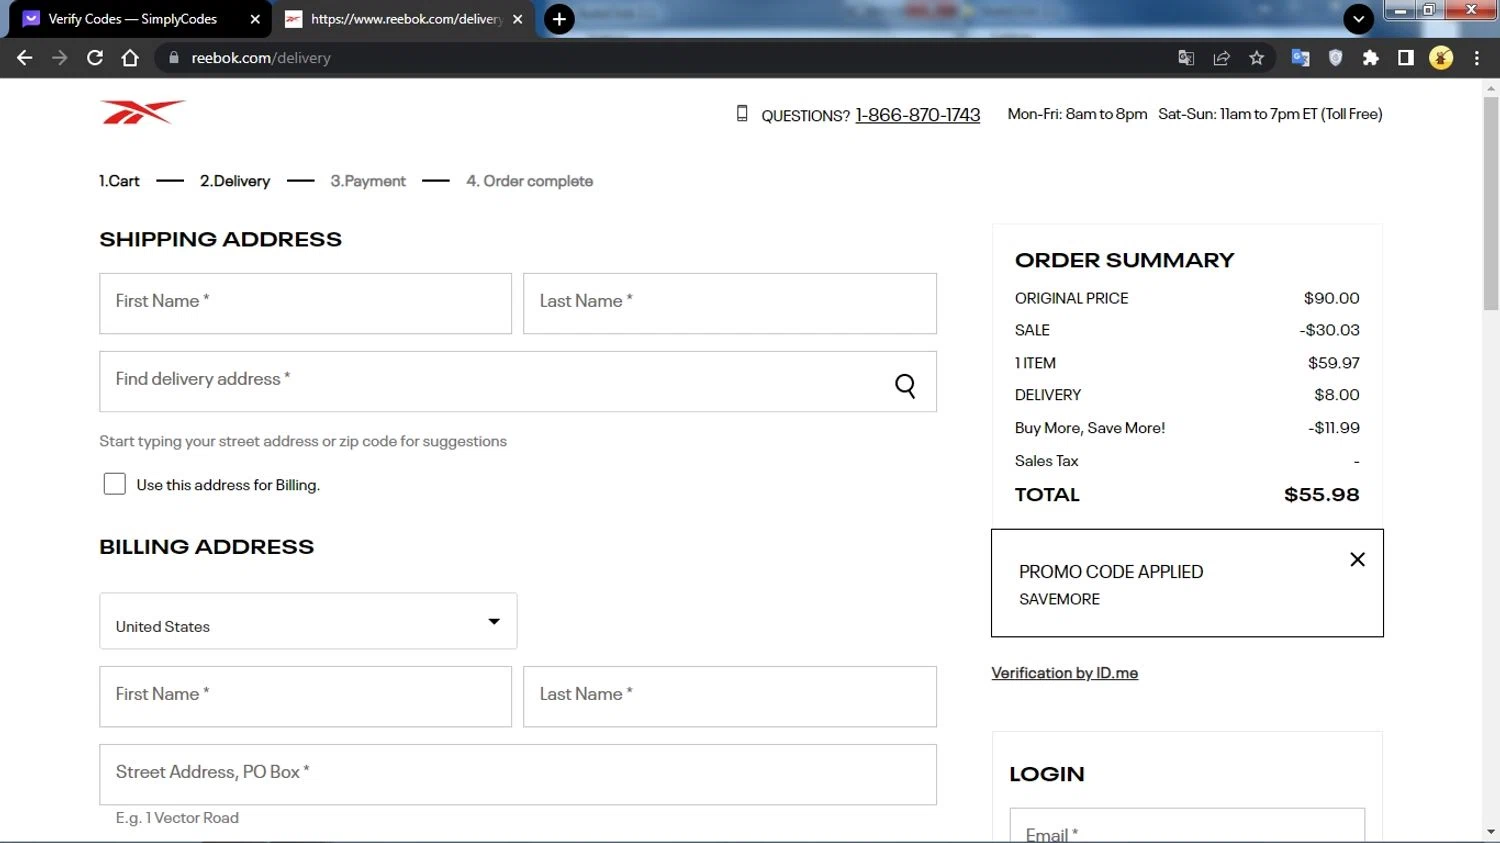
Task: Bookmark this page with the star icon
Action: [x=1257, y=58]
